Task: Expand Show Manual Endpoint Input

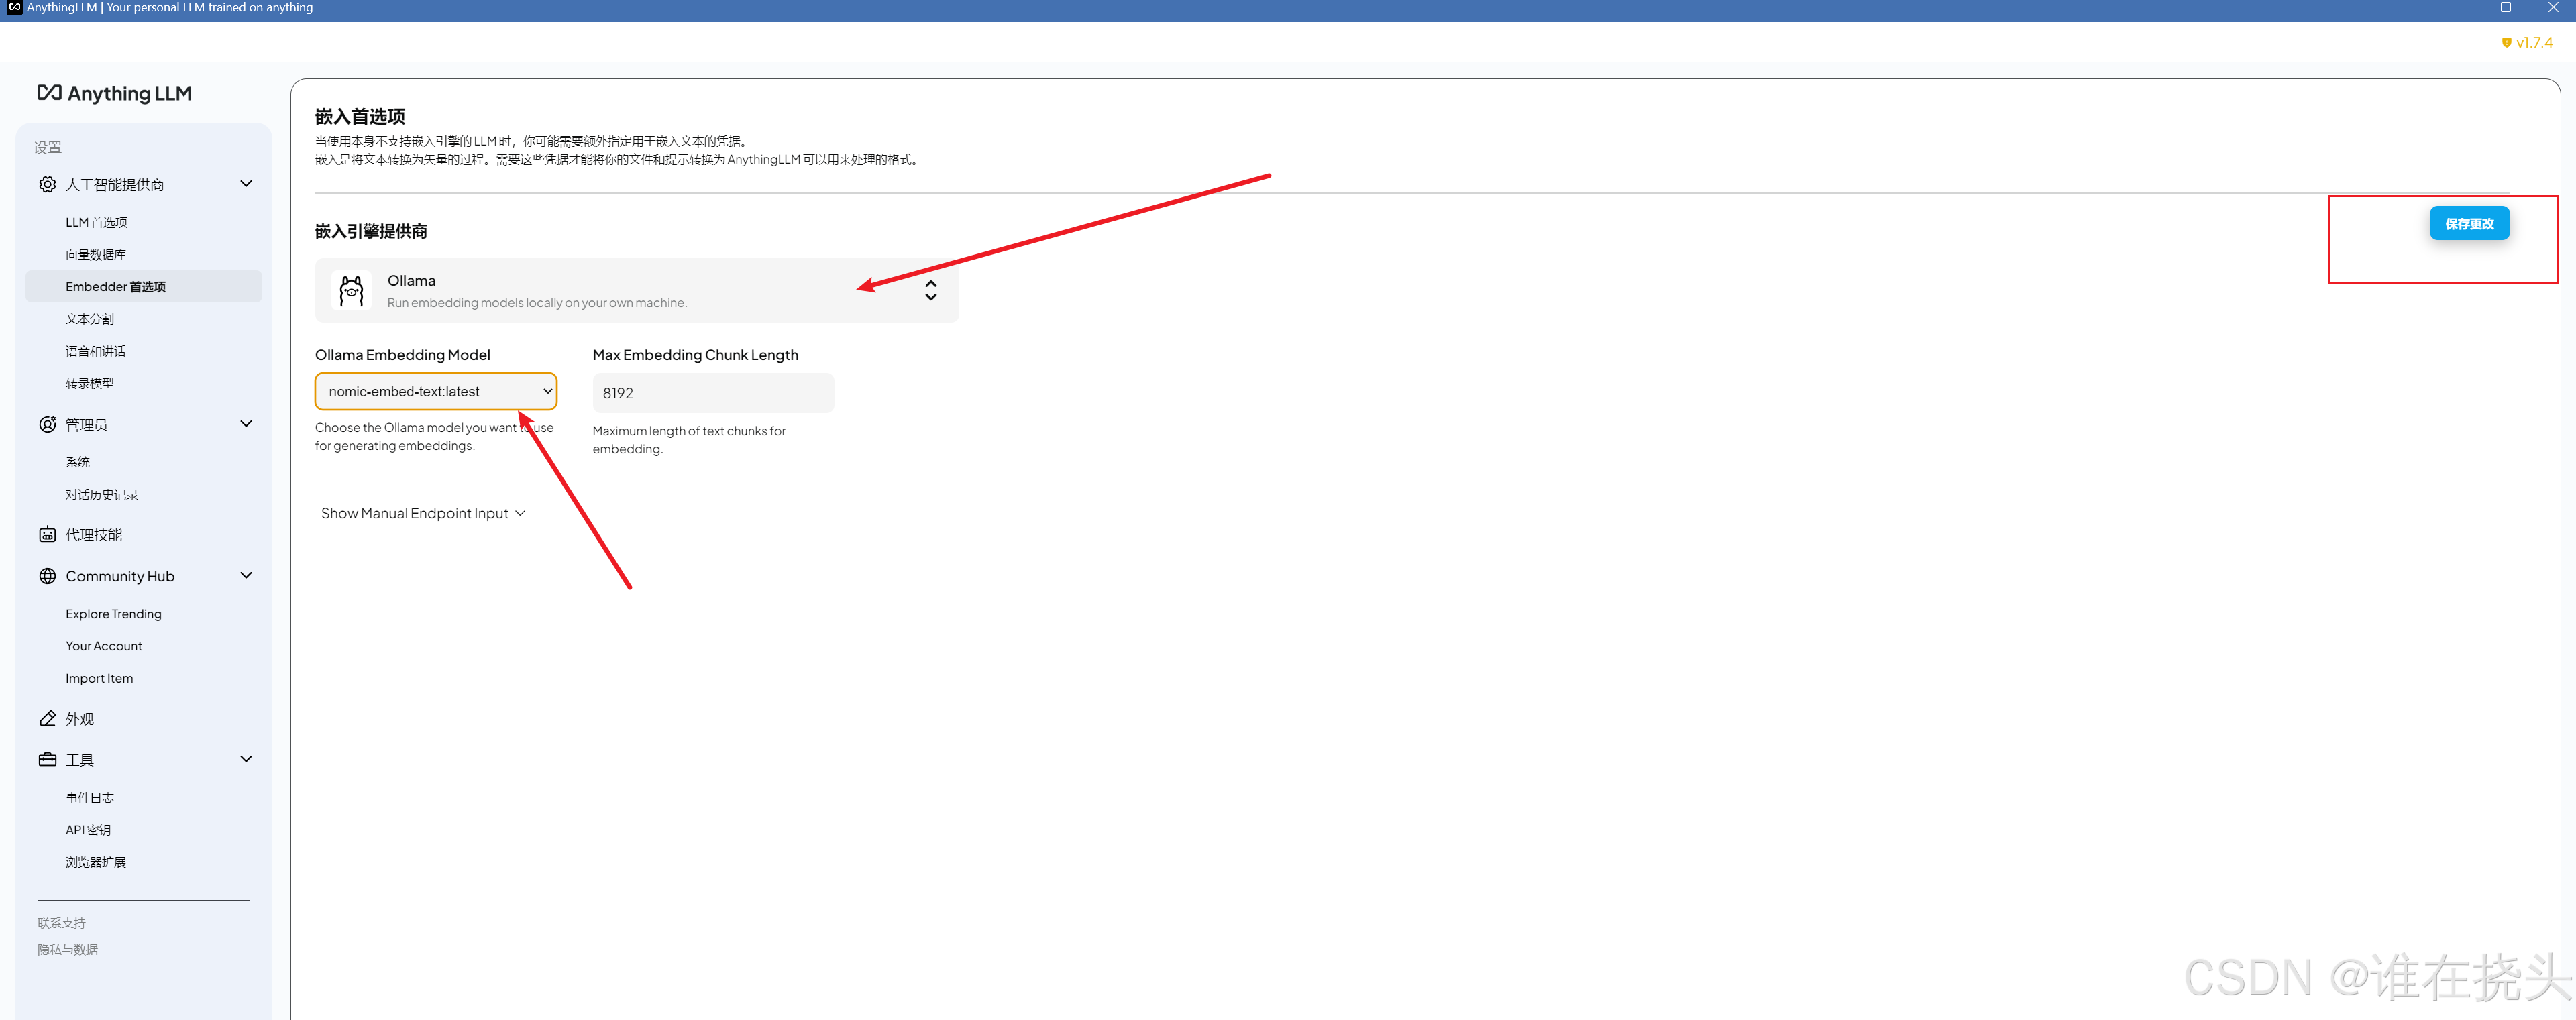Action: click(422, 513)
